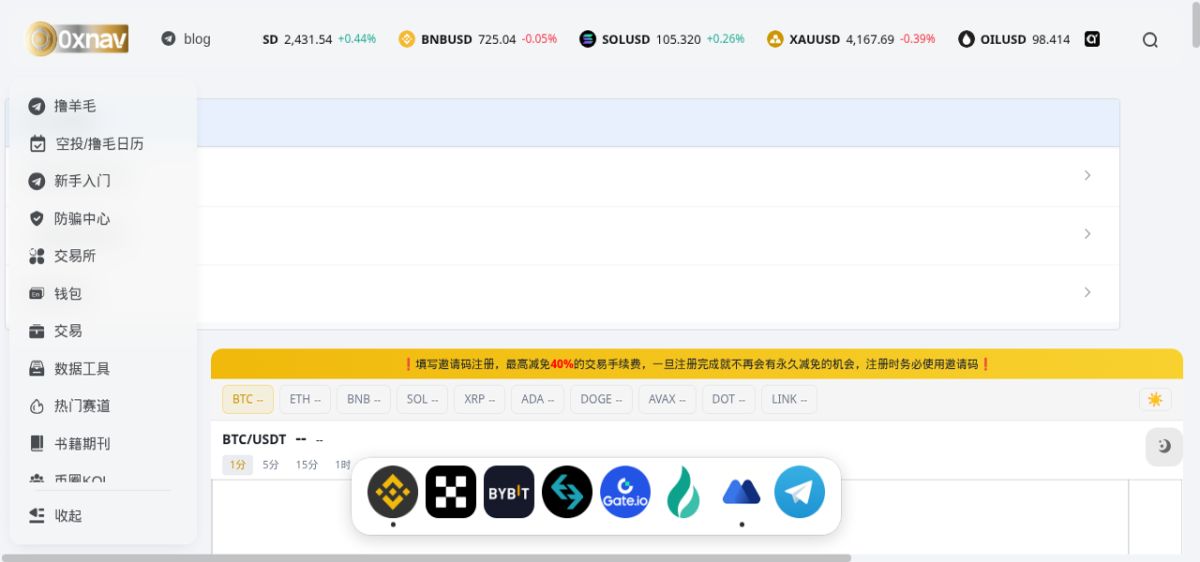The image size is (1200, 562).
Task: Open Bybit from the dock
Action: [x=509, y=491]
